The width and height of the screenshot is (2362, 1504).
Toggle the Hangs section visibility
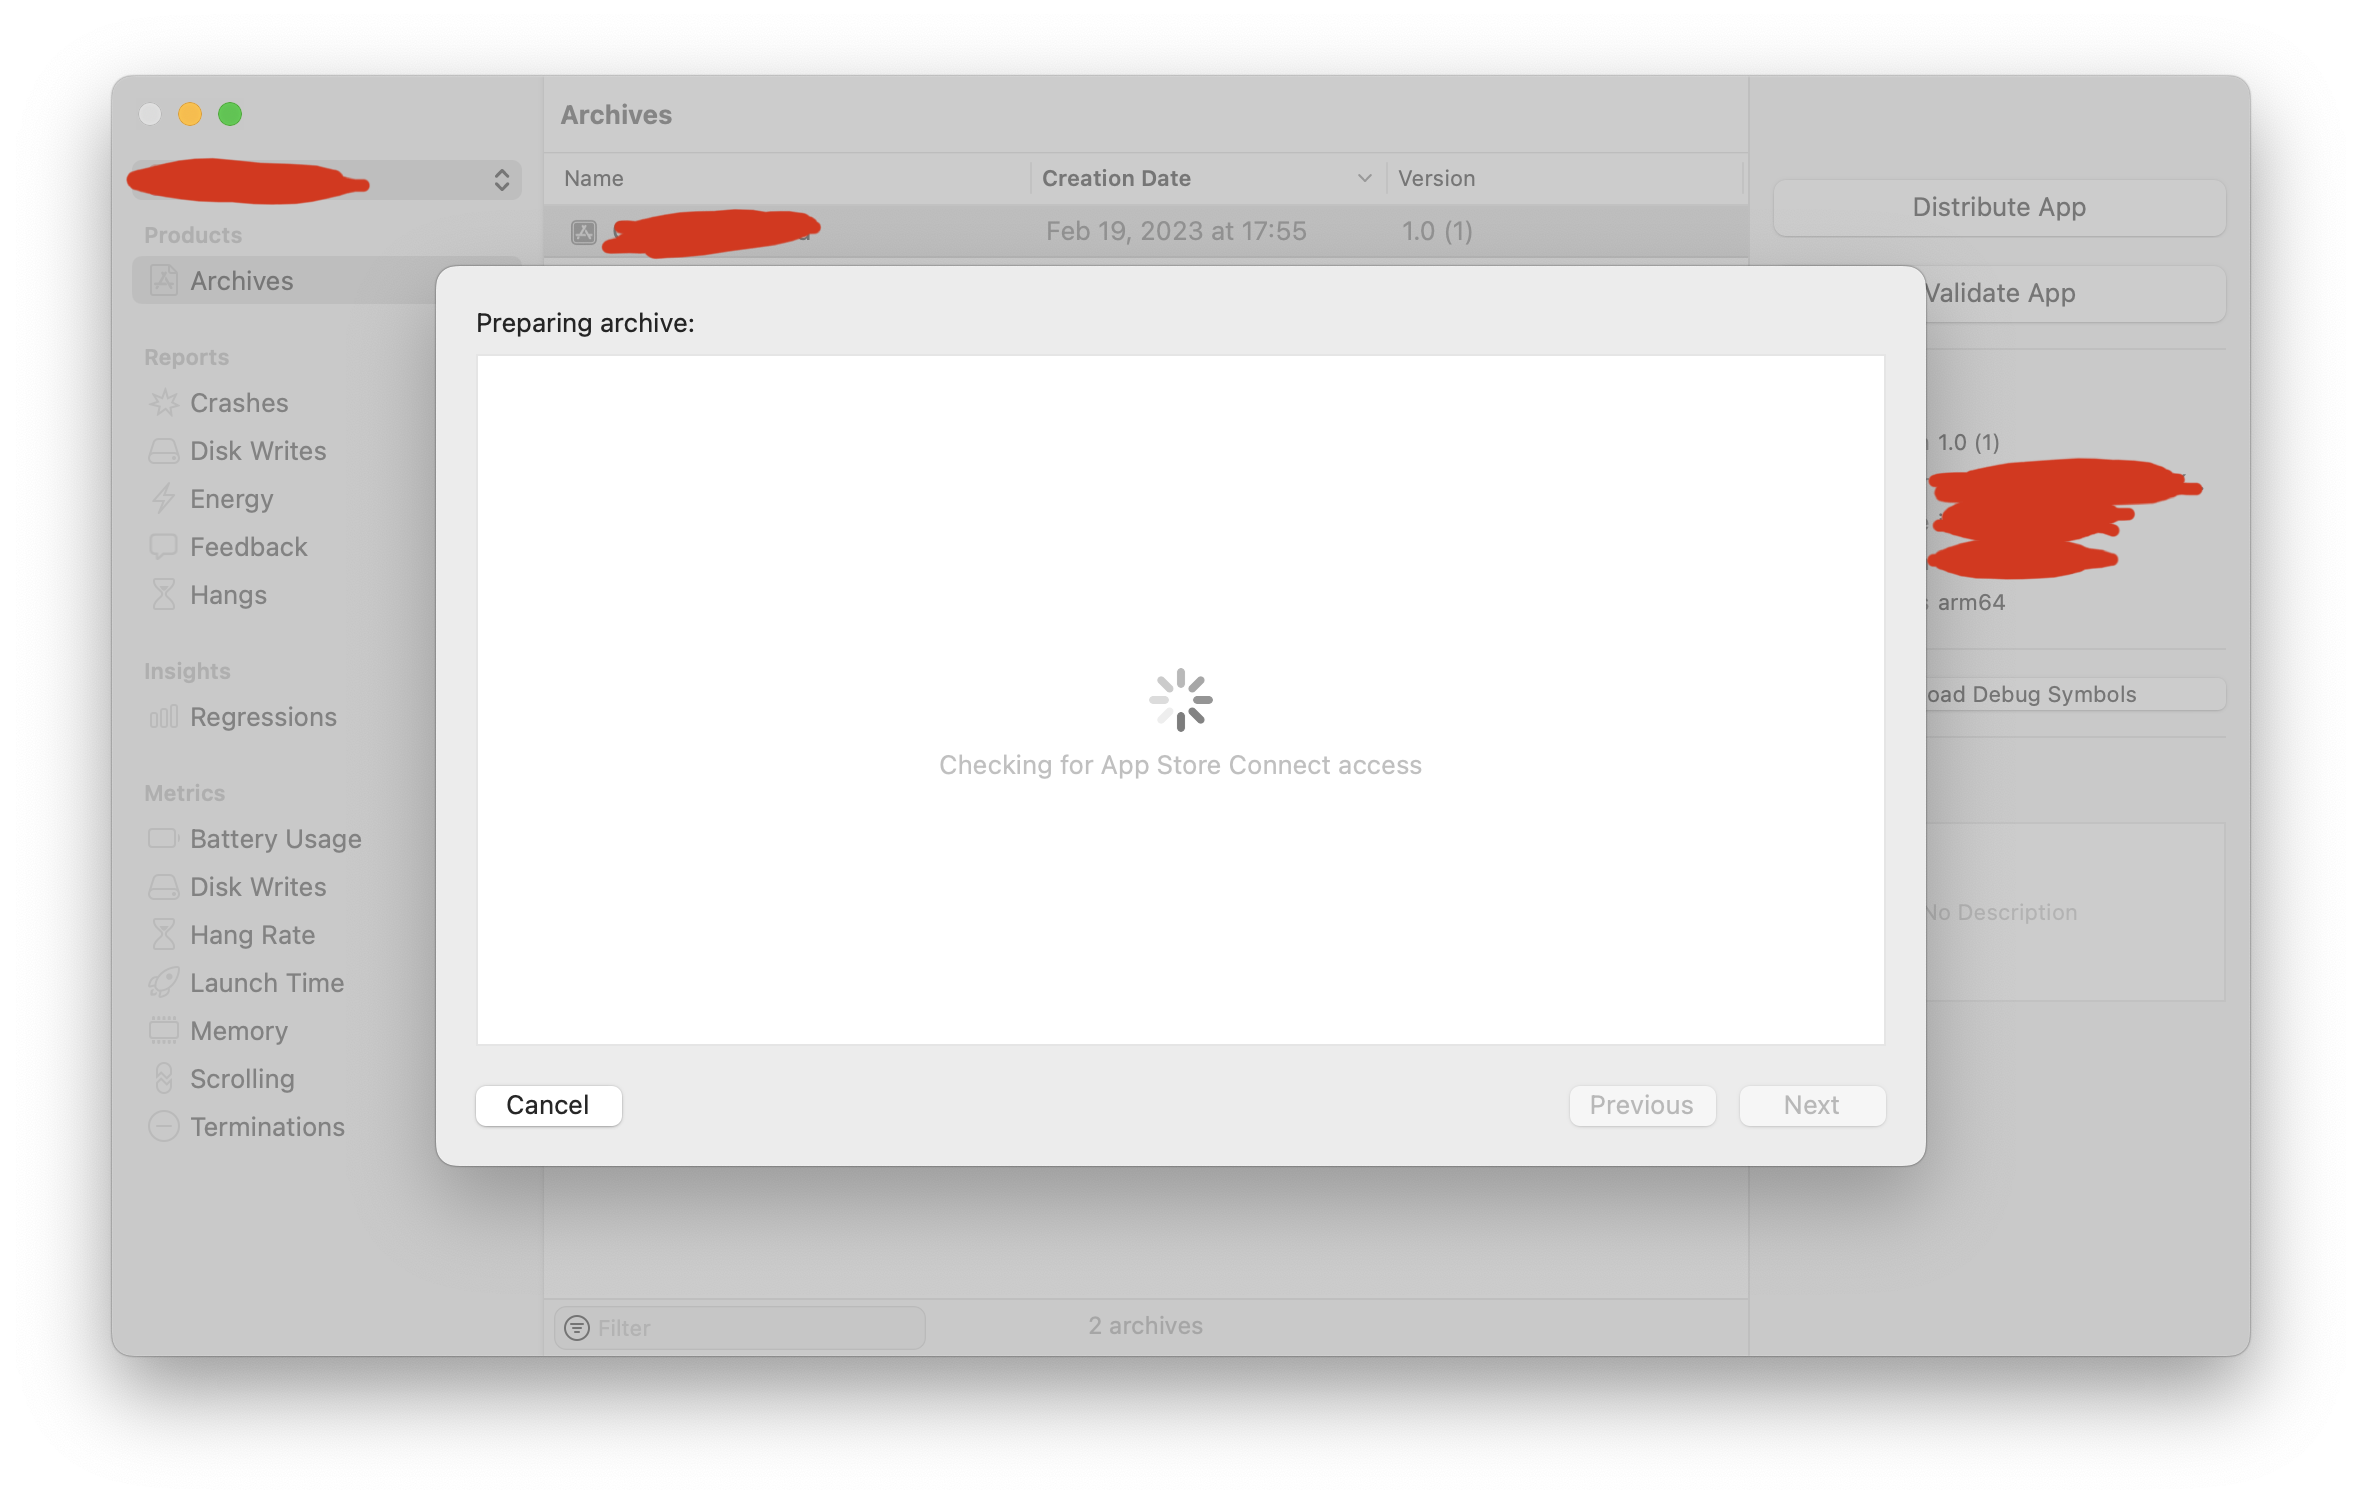pyautogui.click(x=227, y=594)
